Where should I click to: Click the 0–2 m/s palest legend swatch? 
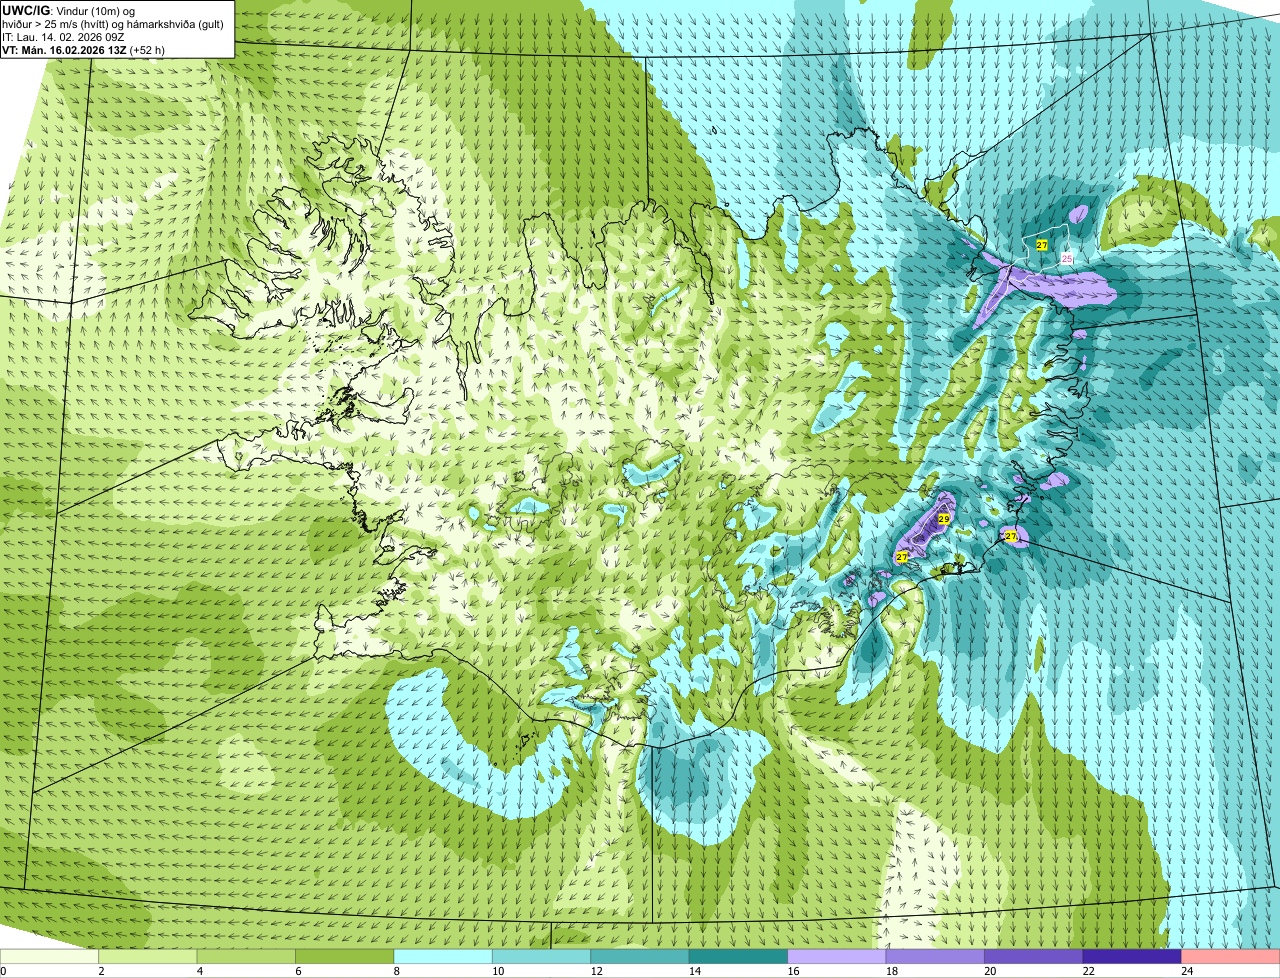[x=49, y=956]
